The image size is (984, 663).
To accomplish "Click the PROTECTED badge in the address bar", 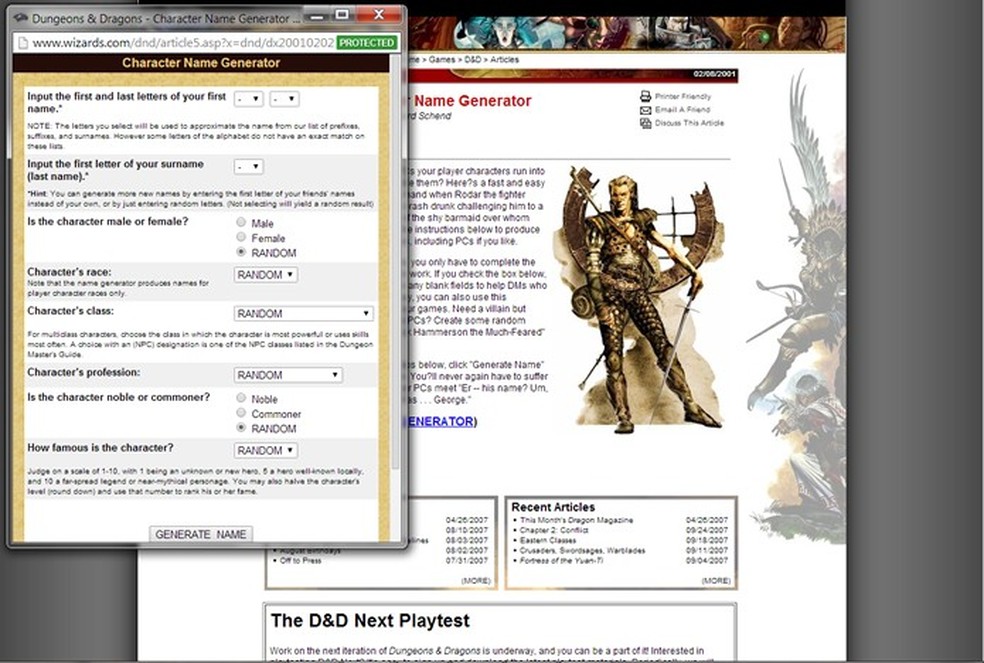I will tap(368, 42).
